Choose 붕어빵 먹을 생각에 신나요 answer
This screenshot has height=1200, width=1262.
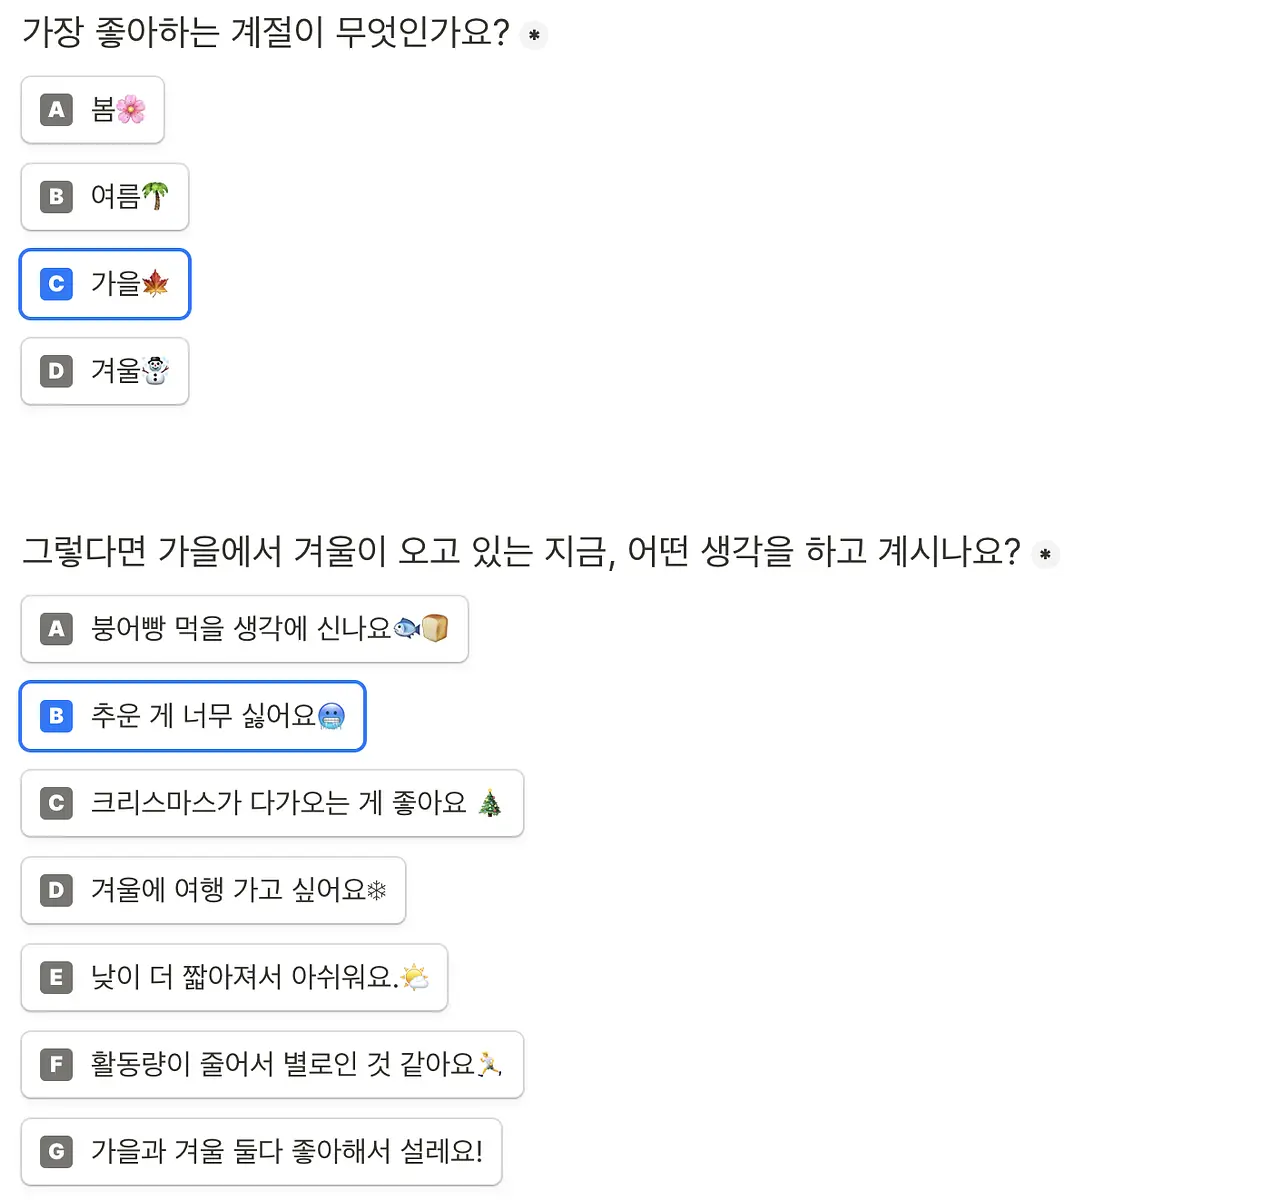click(x=244, y=629)
